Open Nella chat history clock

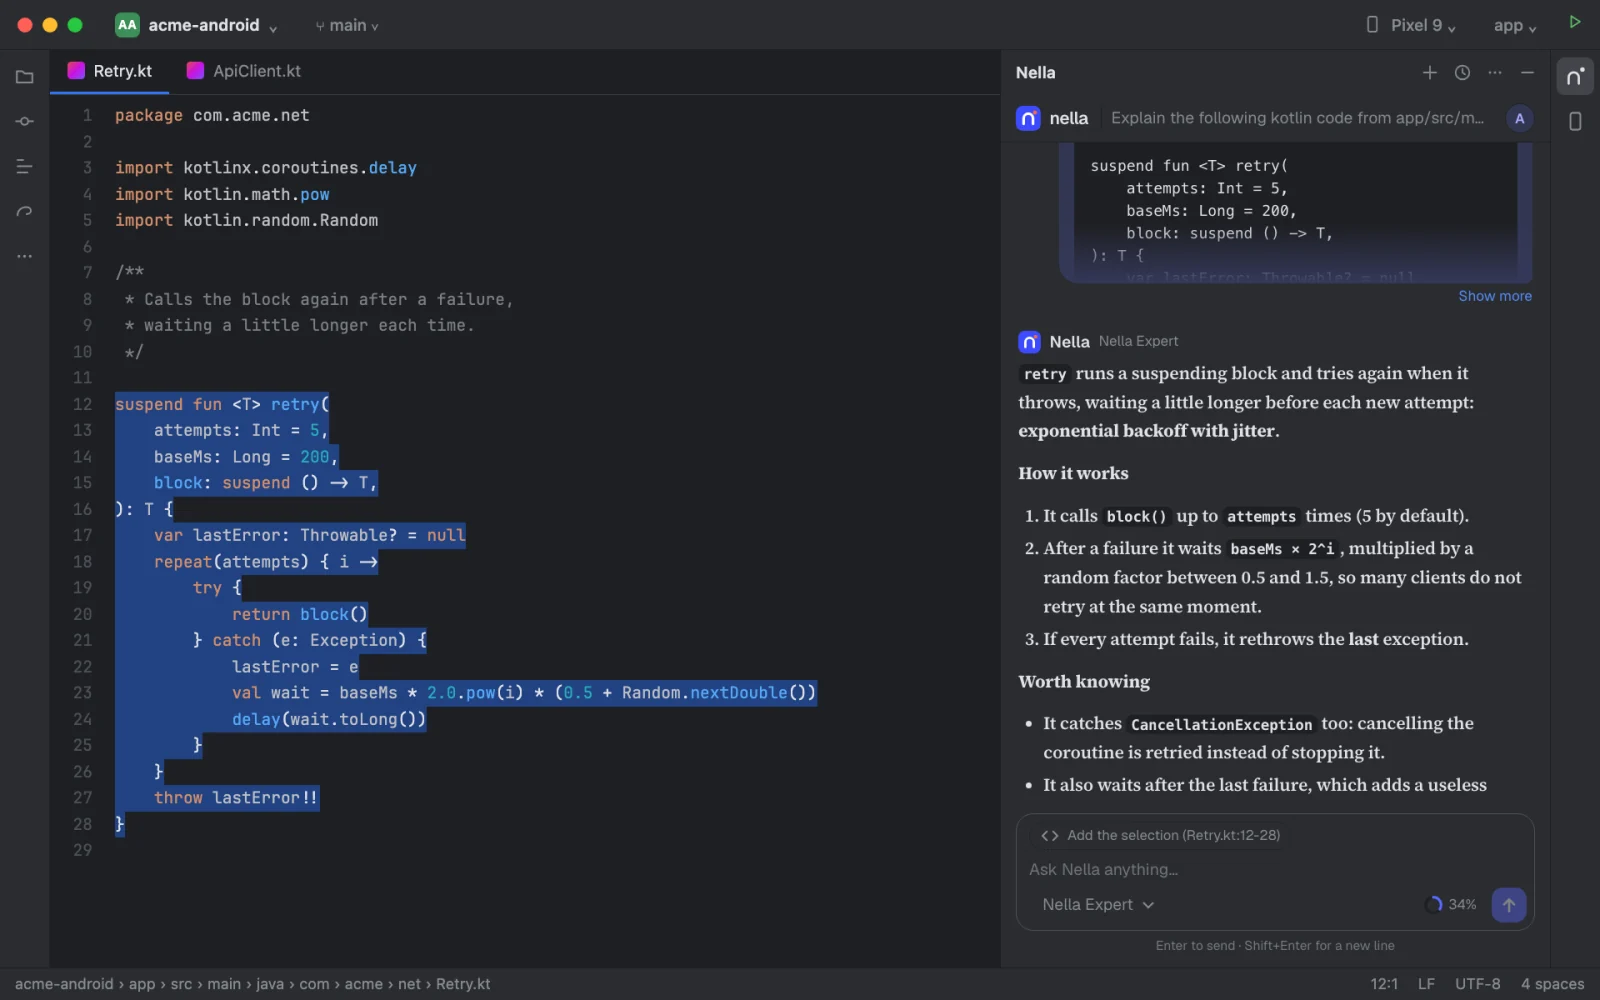(1462, 73)
